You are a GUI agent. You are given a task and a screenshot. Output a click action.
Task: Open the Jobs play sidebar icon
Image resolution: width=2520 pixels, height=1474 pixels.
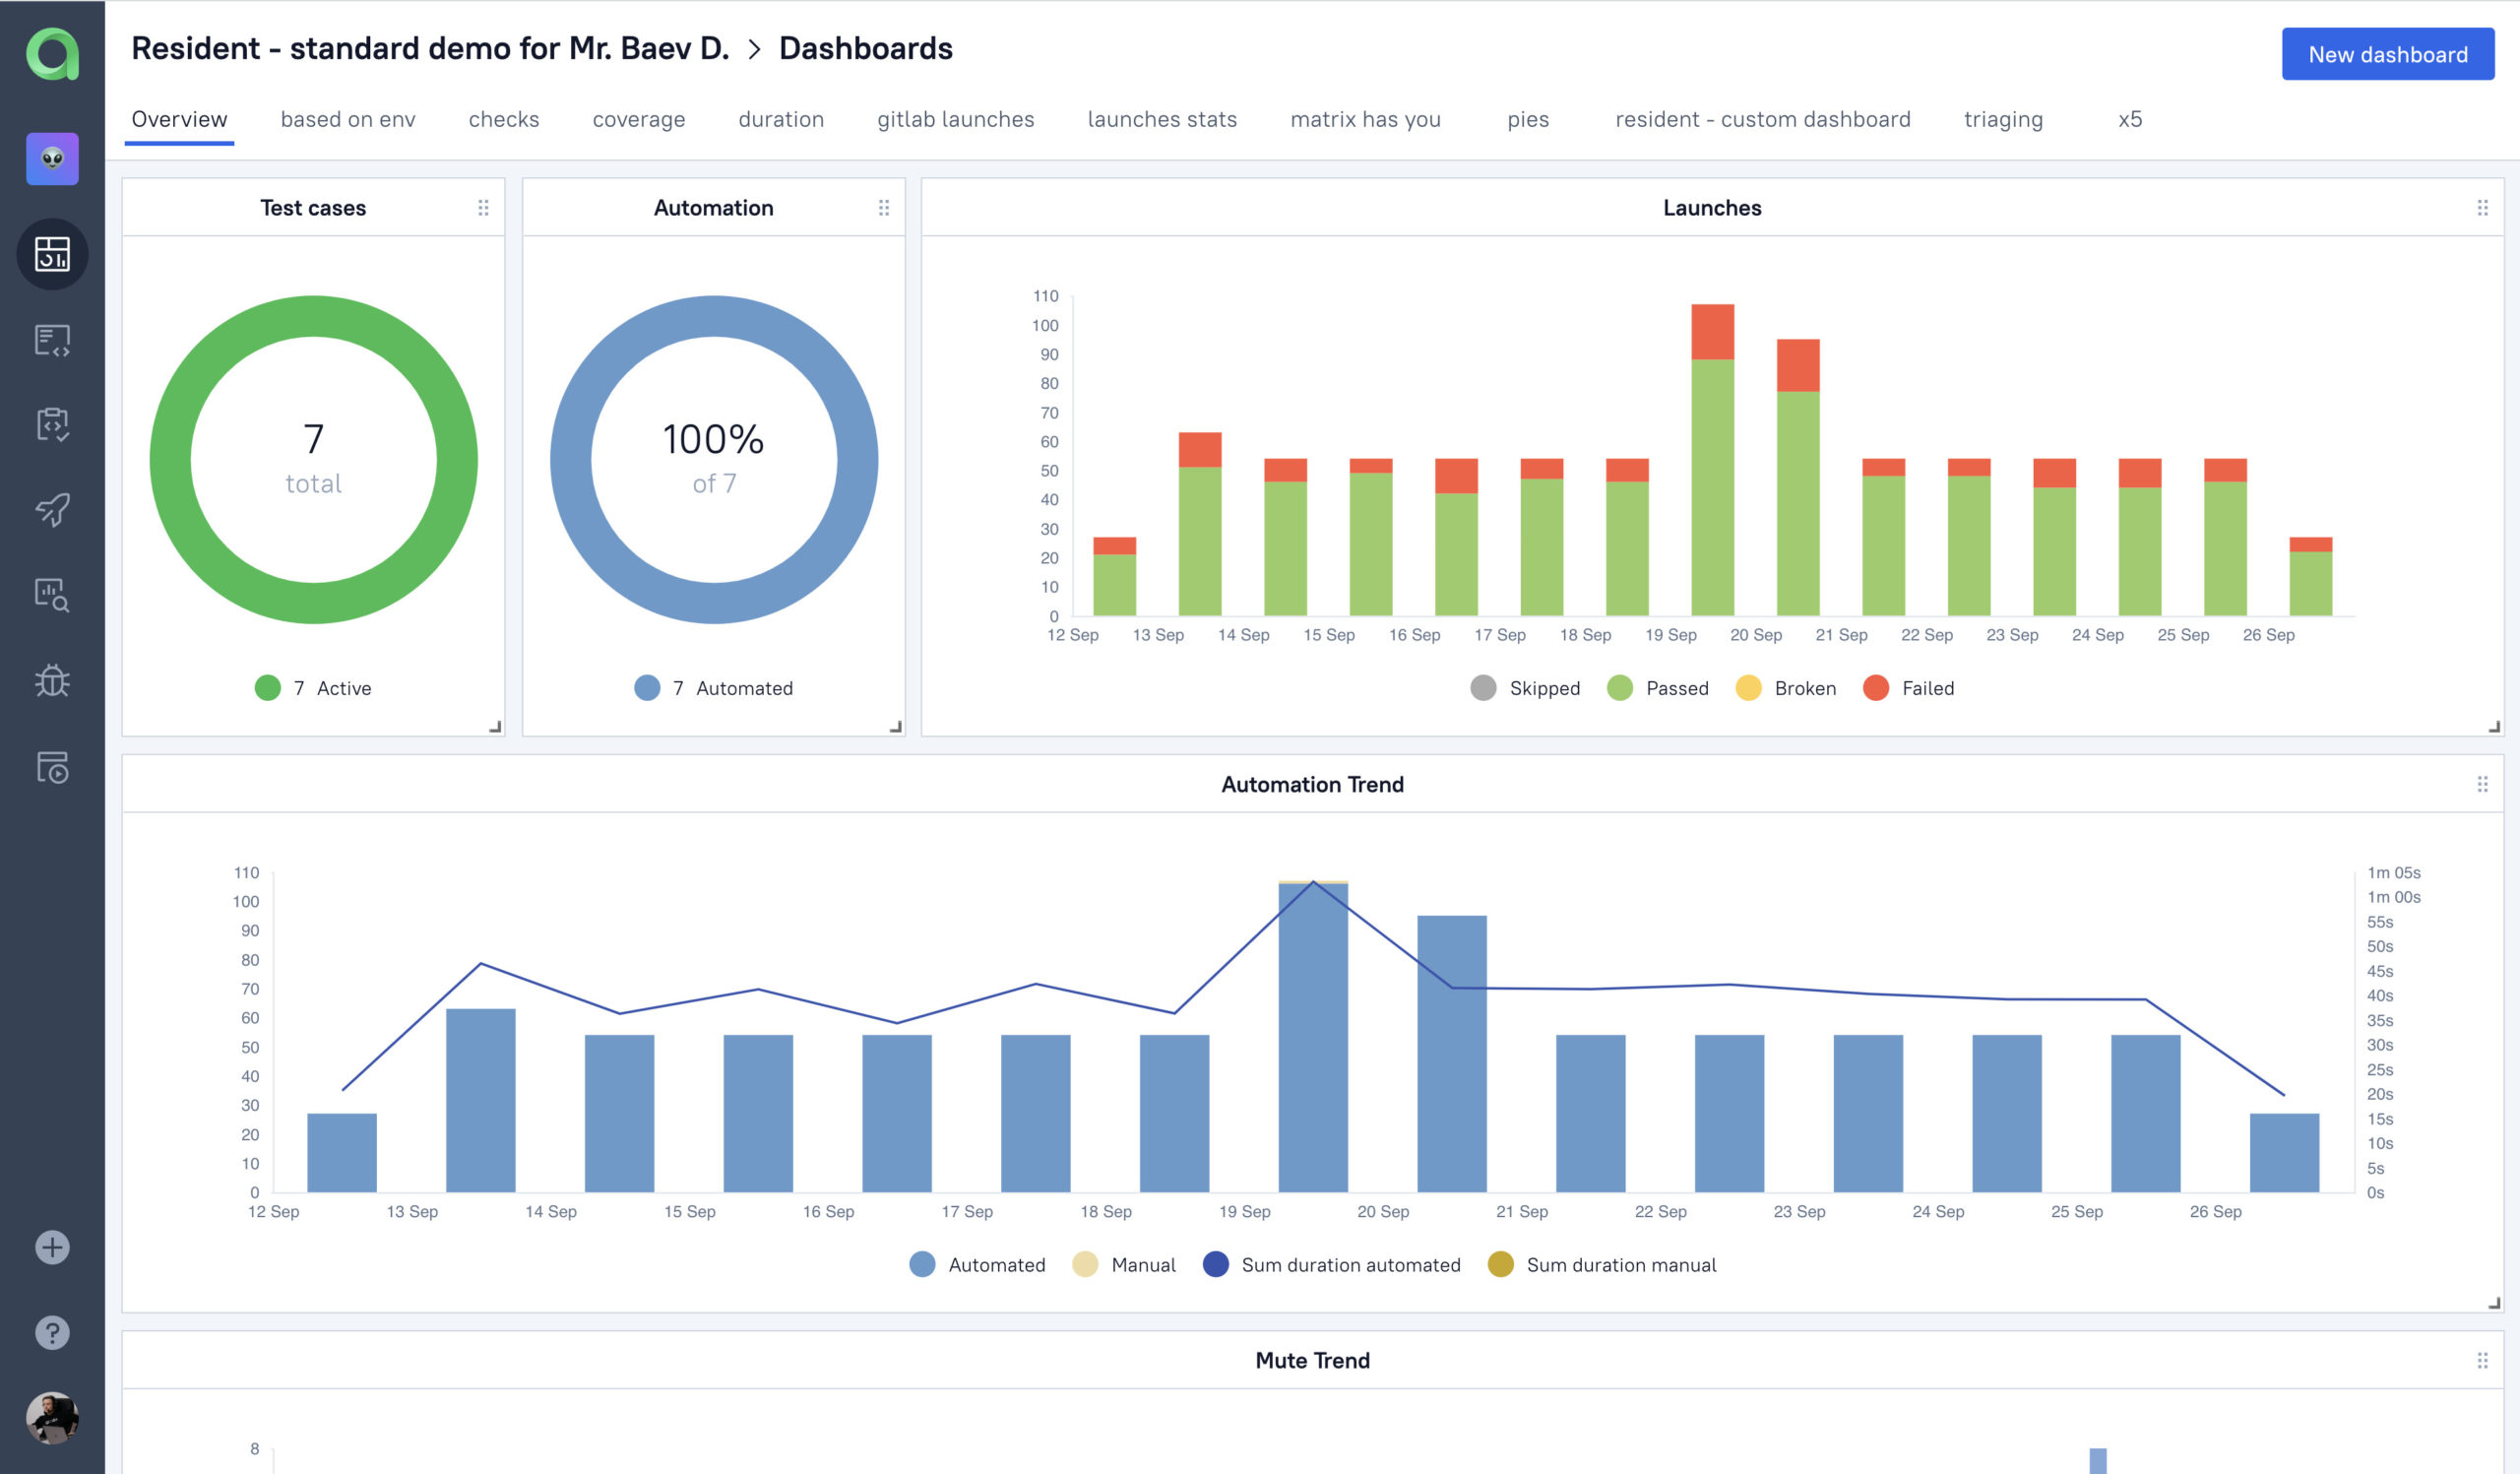(52, 767)
